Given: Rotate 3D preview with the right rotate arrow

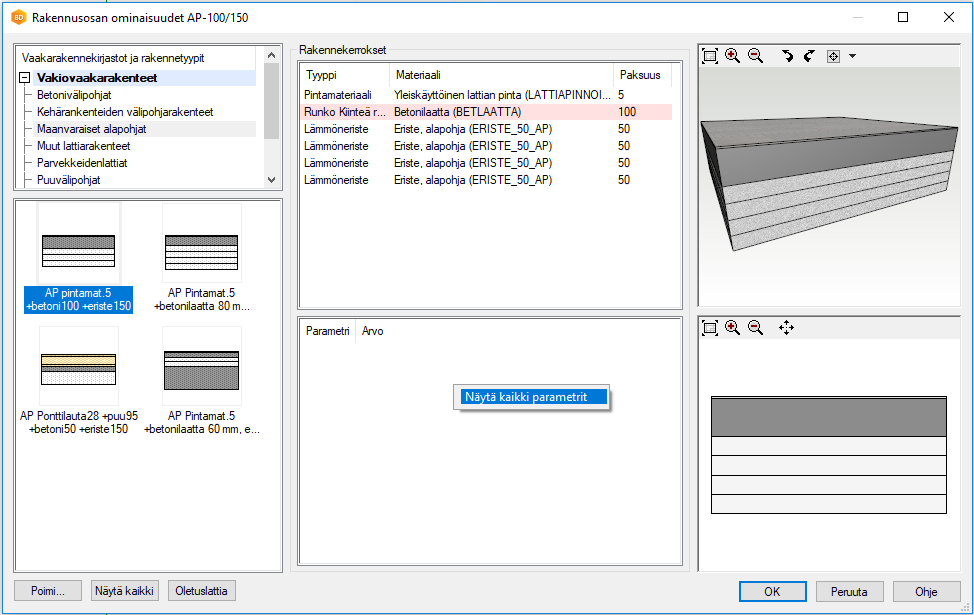Looking at the screenshot, I should (x=809, y=57).
